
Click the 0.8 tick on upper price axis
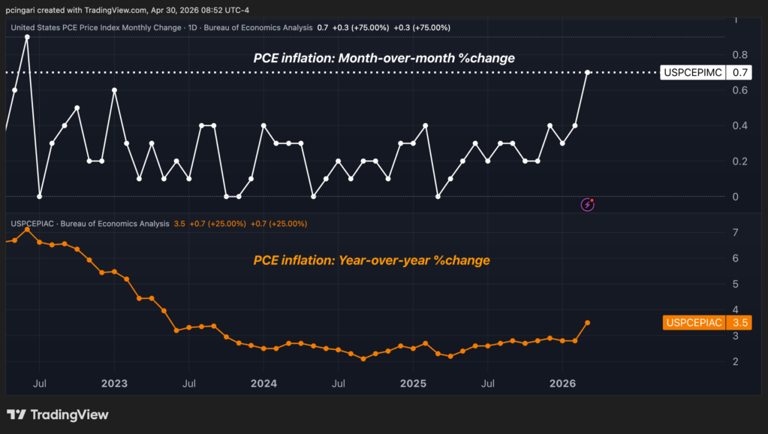(741, 55)
